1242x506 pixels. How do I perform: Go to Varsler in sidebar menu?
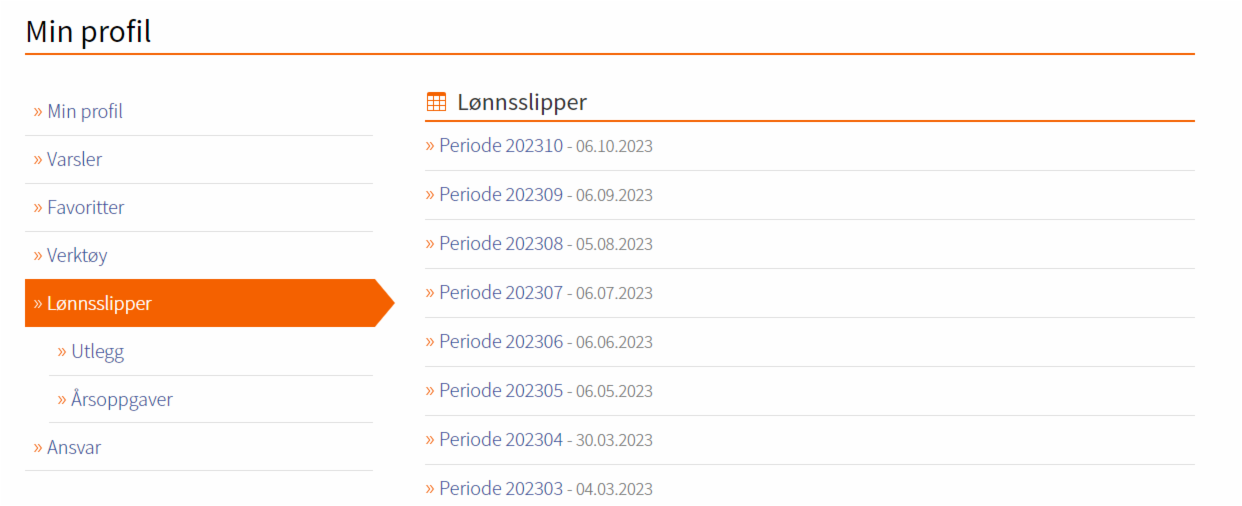(x=74, y=159)
